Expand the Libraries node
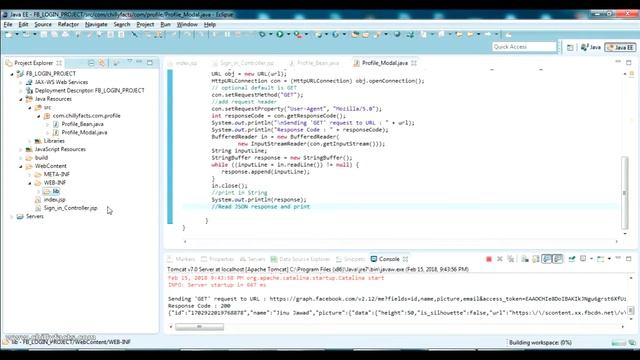 click(x=30, y=141)
